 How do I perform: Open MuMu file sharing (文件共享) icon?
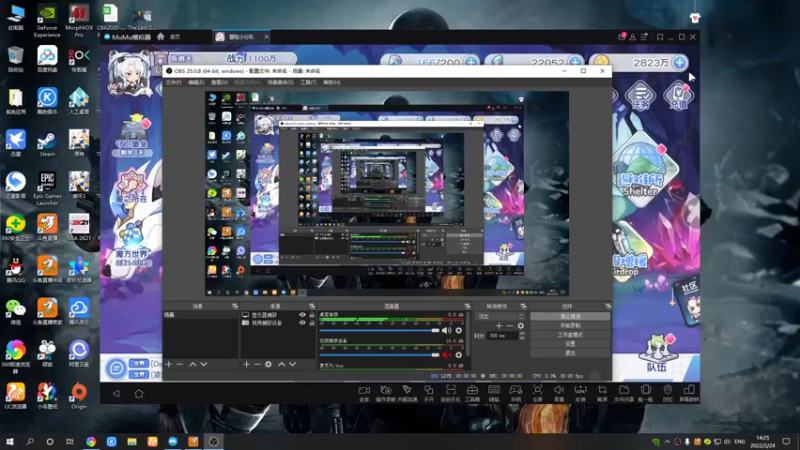pyautogui.click(x=624, y=393)
